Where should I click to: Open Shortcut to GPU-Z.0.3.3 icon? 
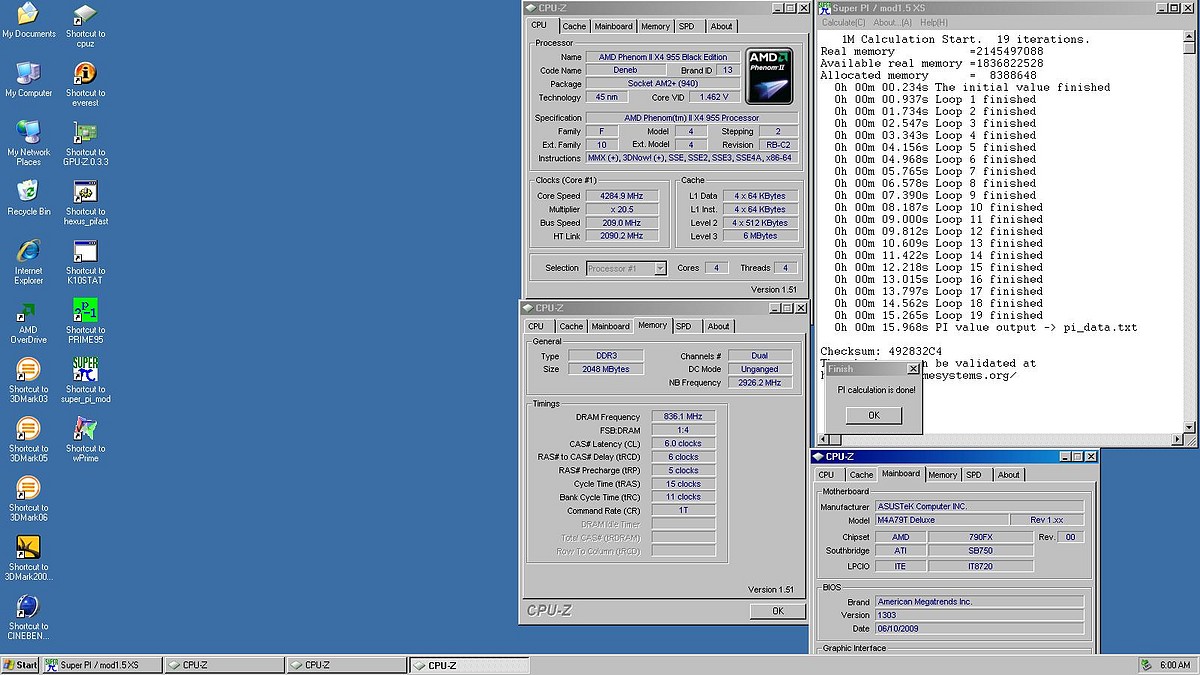tap(86, 144)
